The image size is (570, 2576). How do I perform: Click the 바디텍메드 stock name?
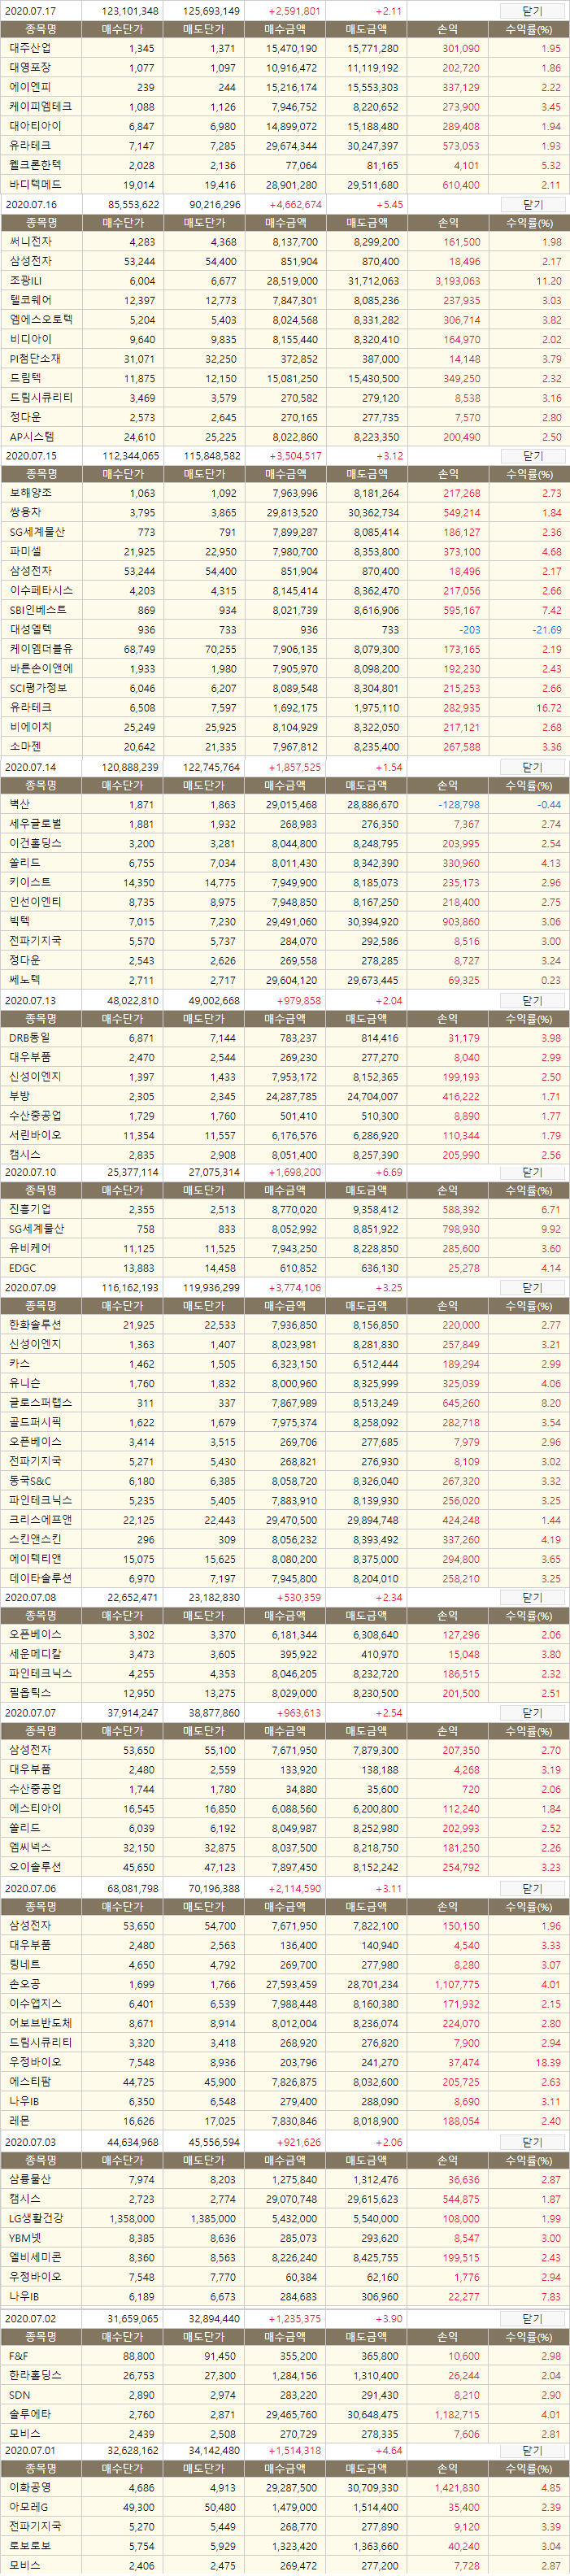(x=35, y=184)
